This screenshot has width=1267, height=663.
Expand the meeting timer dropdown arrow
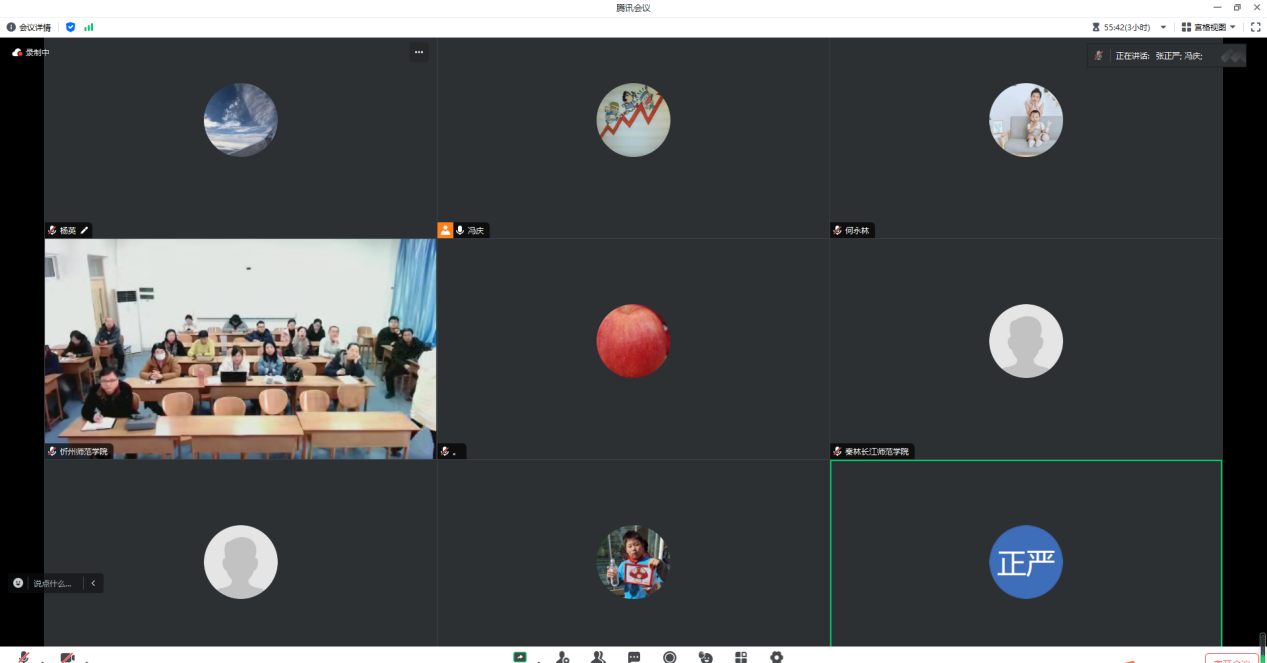pos(1163,27)
